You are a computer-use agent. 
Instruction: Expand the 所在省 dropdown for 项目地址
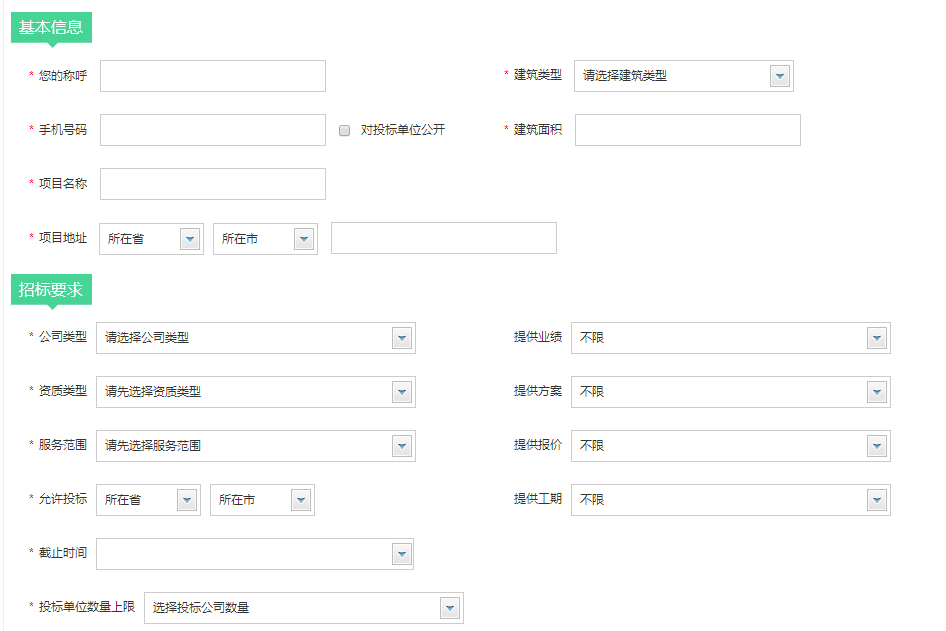pos(151,239)
